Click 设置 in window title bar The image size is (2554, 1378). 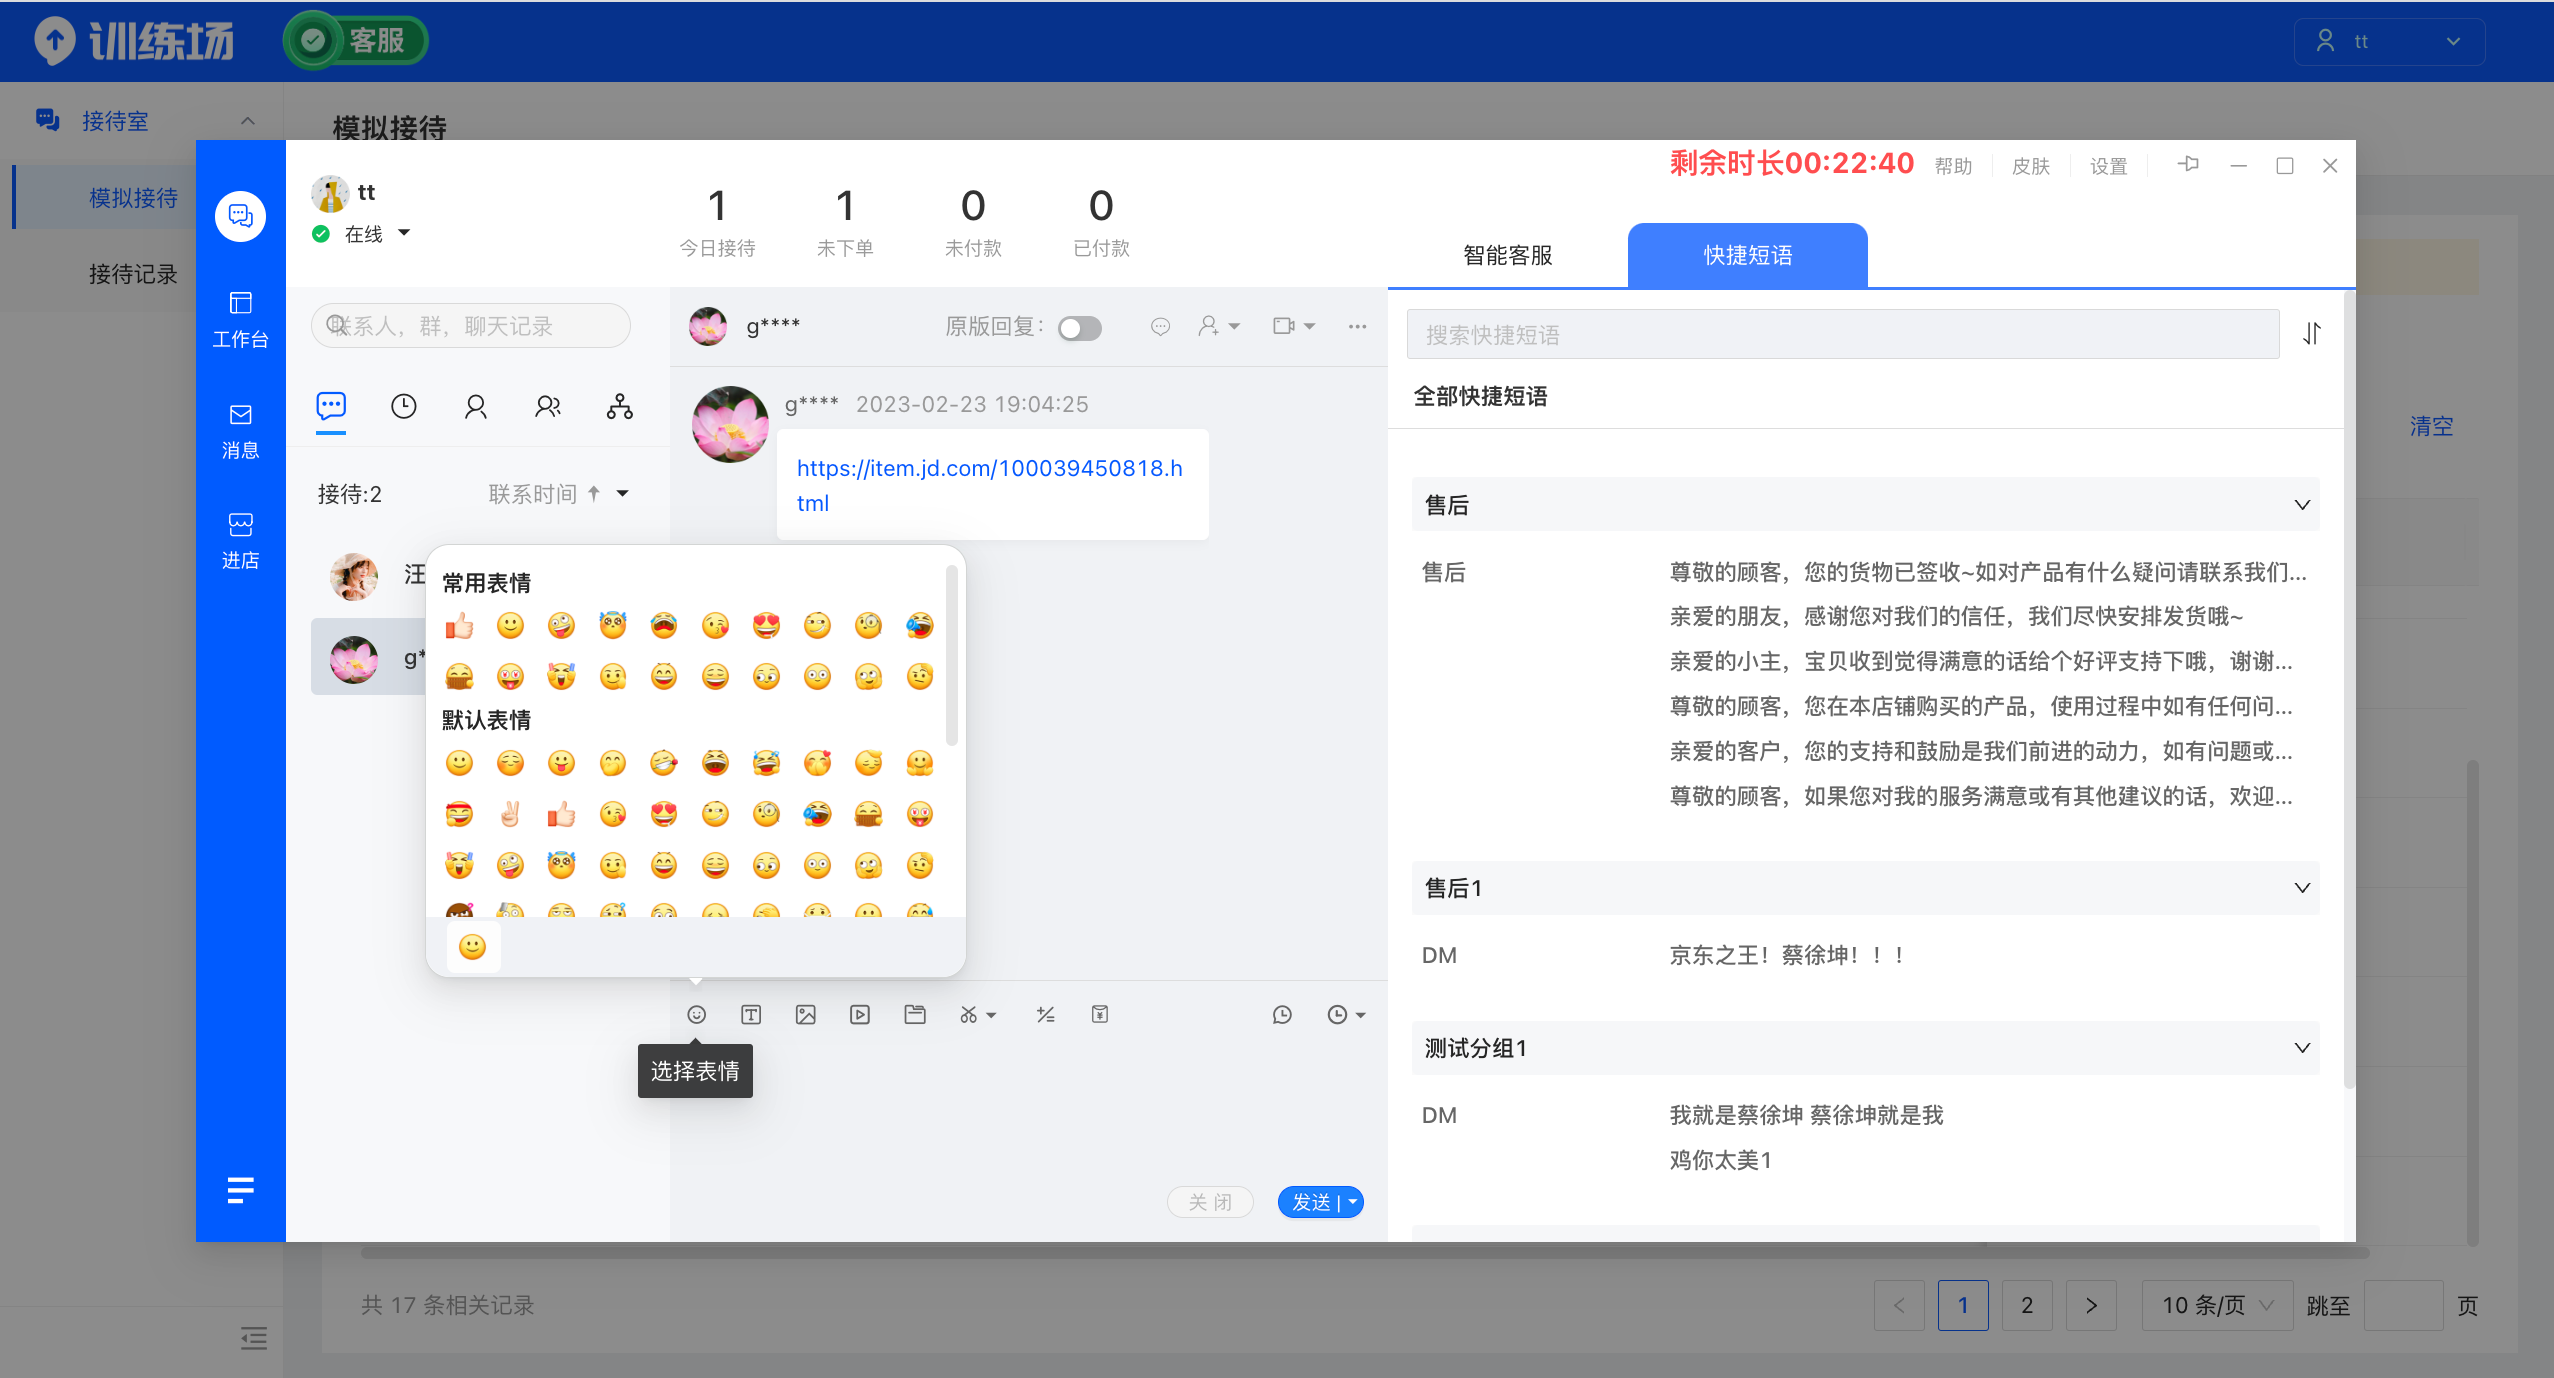(x=2109, y=166)
